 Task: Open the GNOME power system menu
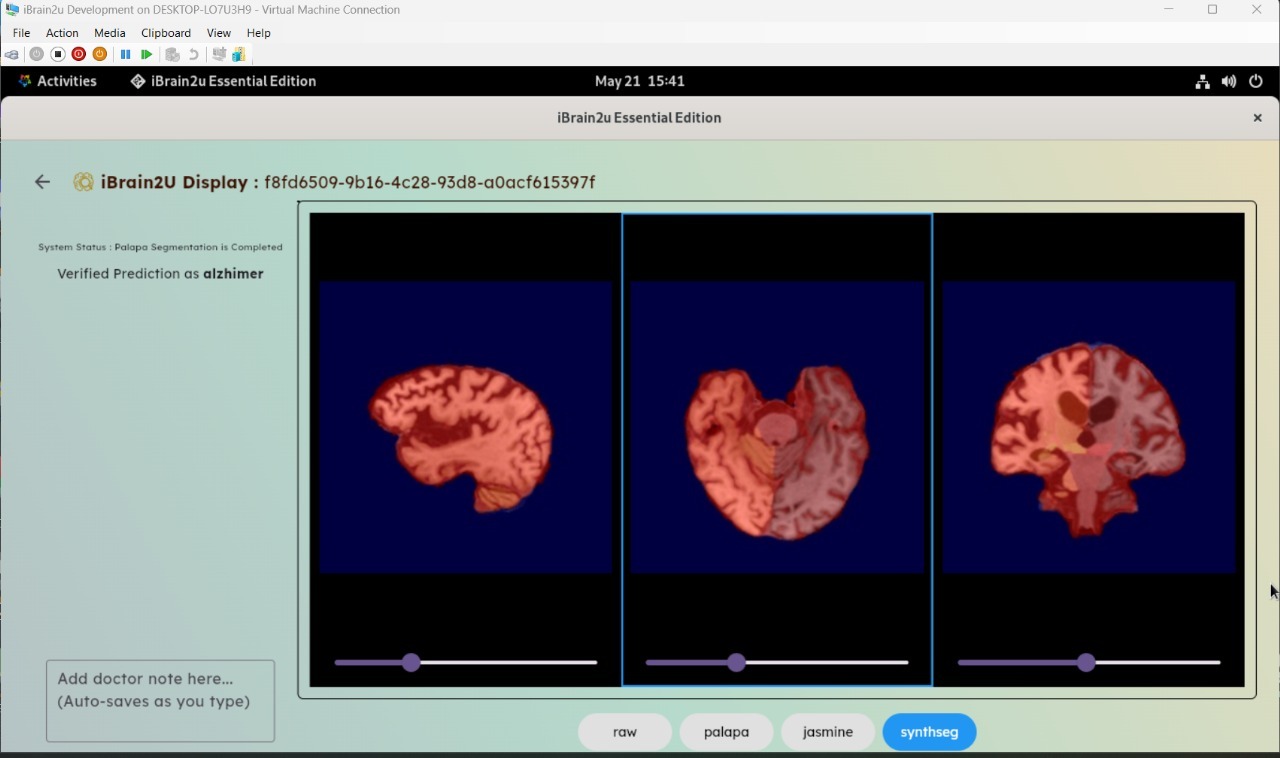1256,81
